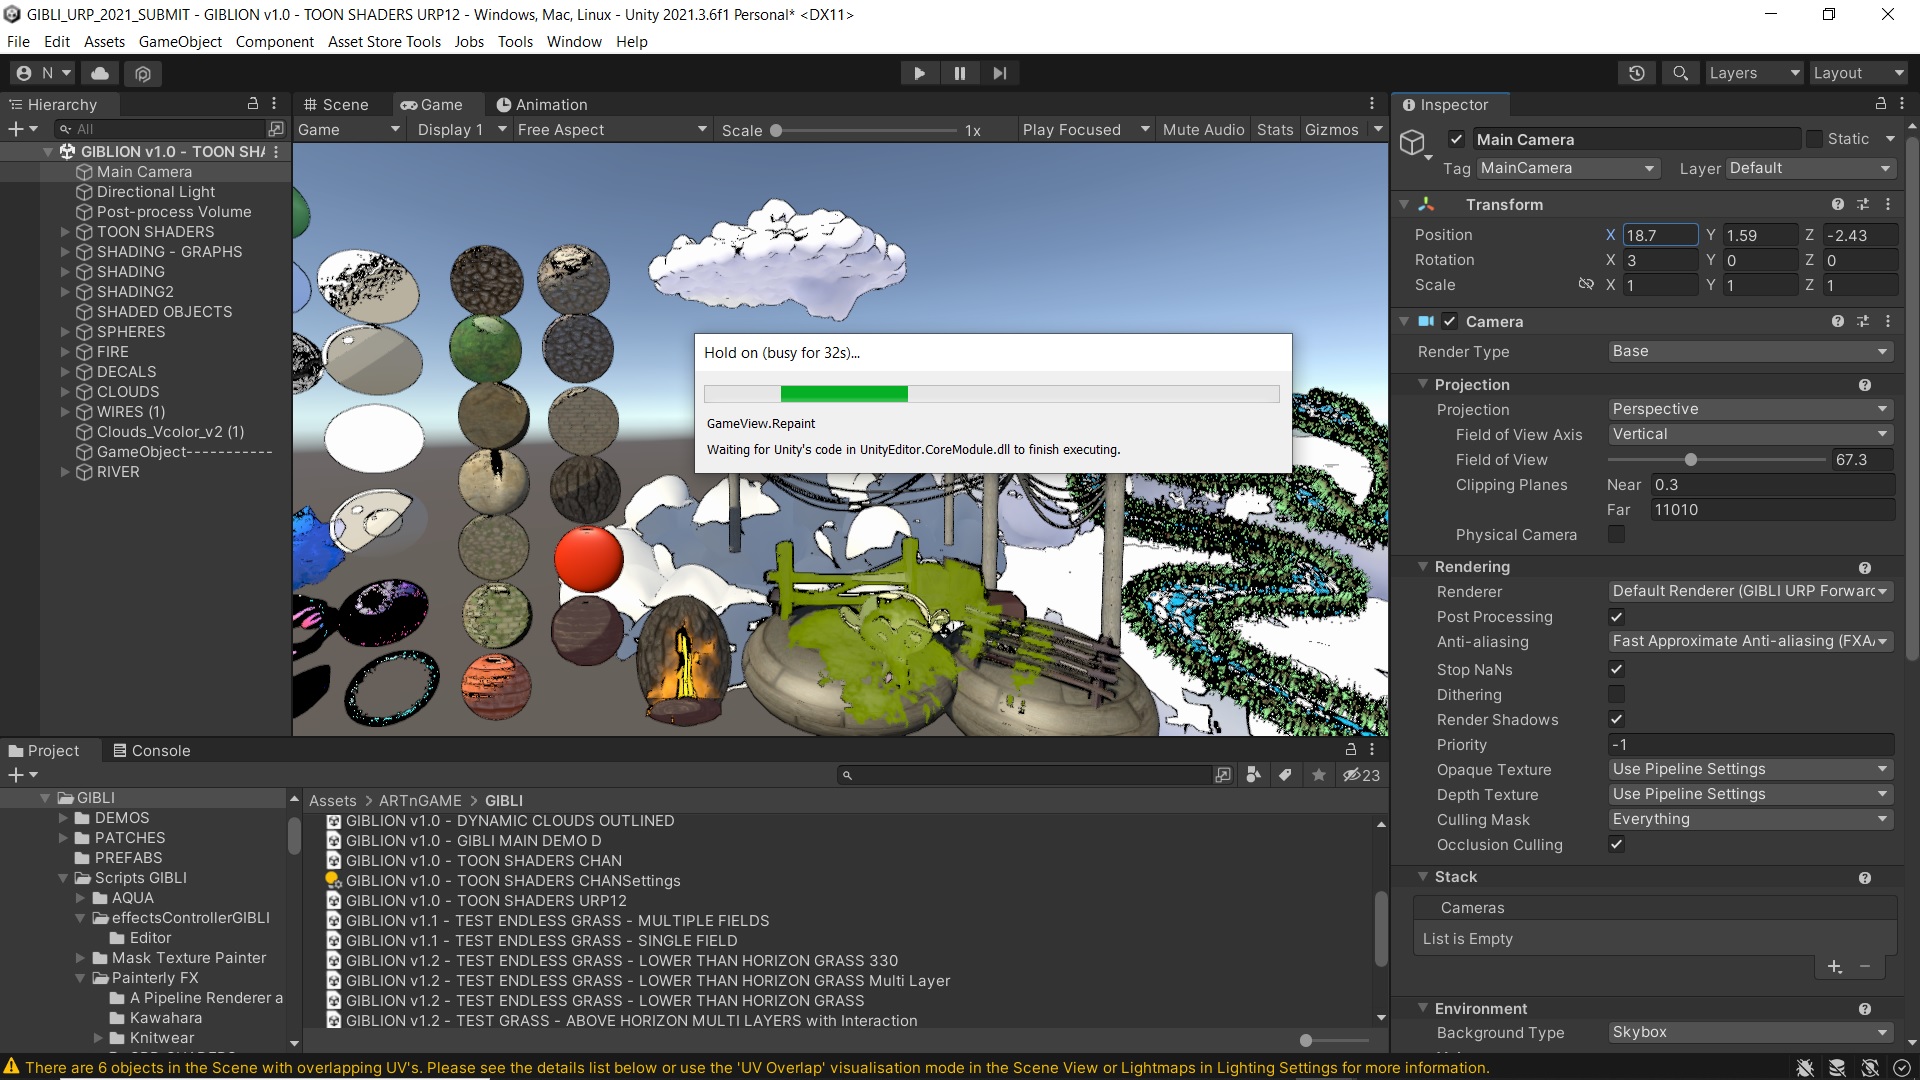This screenshot has width=1920, height=1080.
Task: Click the Pause button in toolbar
Action: click(960, 73)
